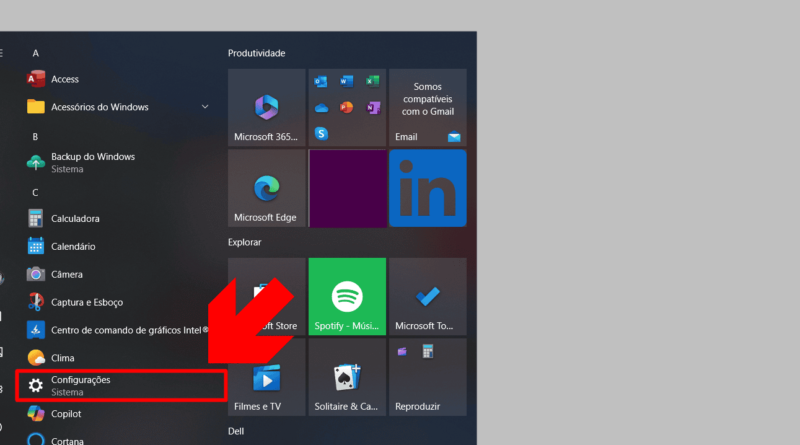Open the Microsoft Store tile

267,296
